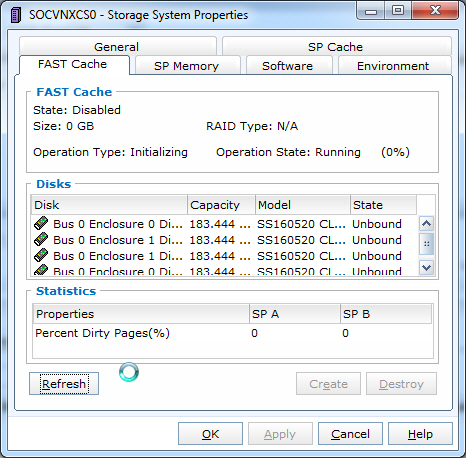
Task: Open the SP Cache tab
Action: point(337,46)
